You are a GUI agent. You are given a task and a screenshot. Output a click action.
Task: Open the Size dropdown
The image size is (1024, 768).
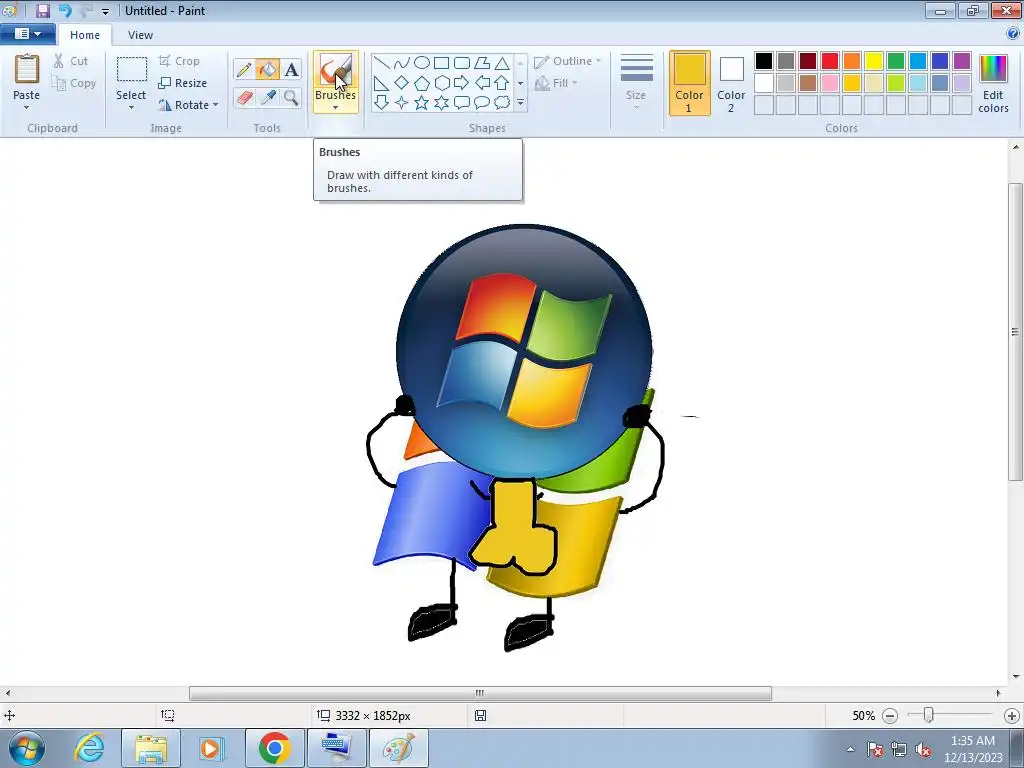click(636, 82)
